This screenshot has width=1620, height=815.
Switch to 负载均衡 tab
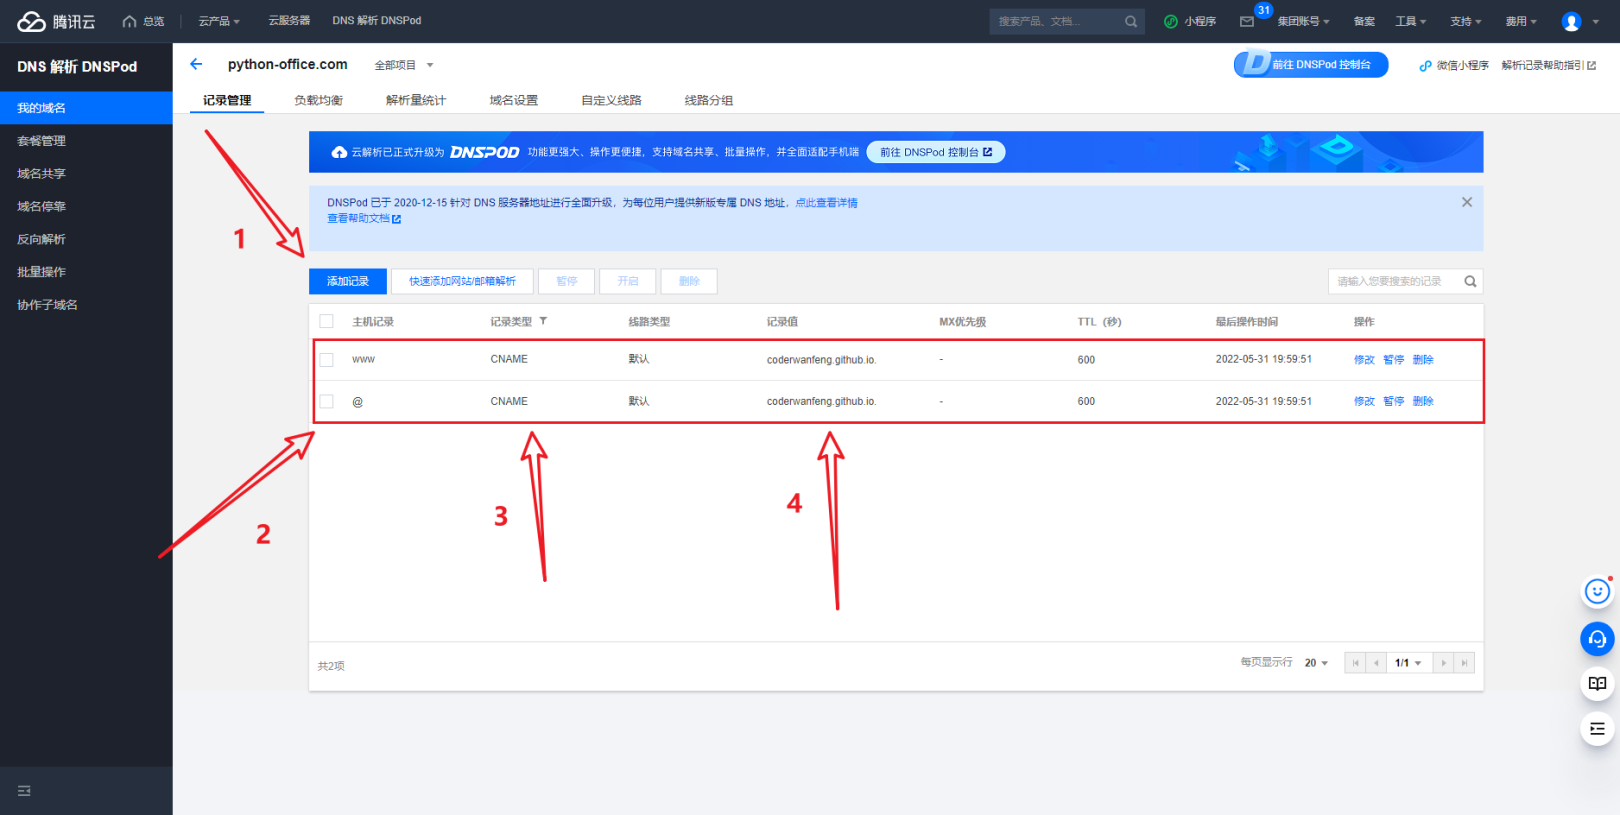[318, 100]
